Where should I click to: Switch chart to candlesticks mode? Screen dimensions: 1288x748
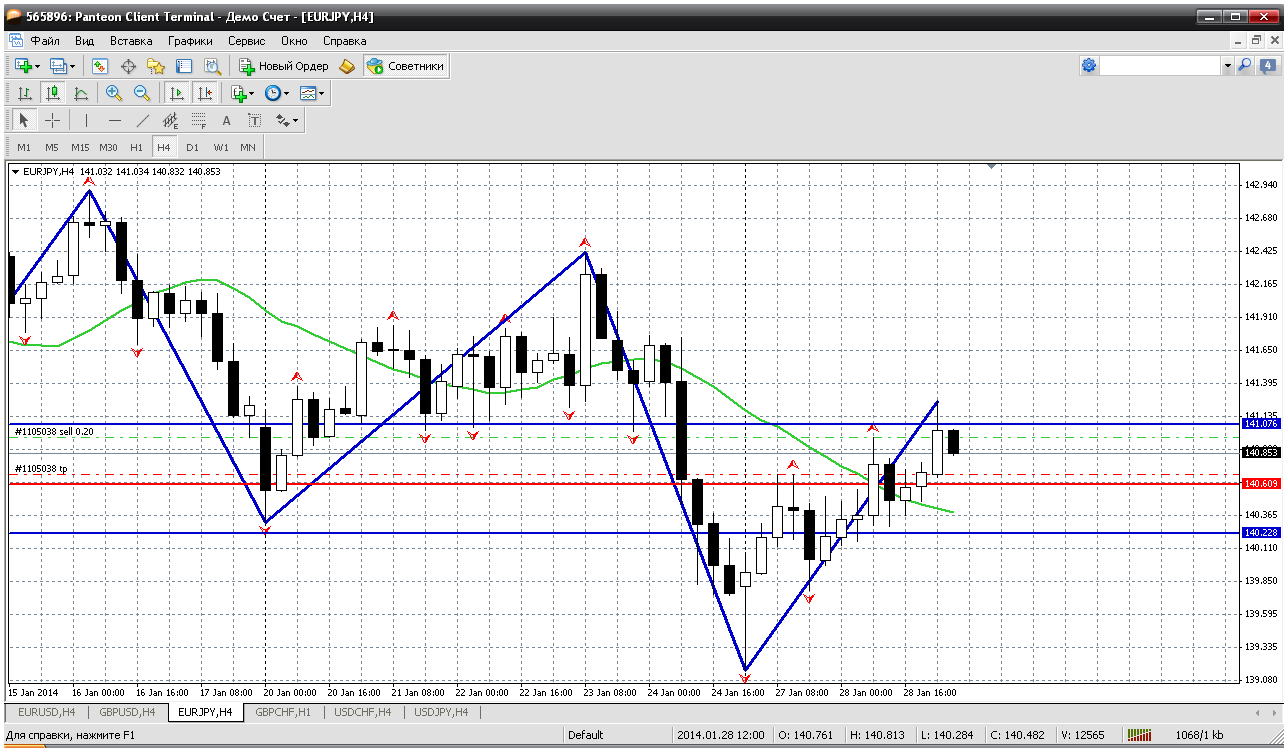coord(53,93)
